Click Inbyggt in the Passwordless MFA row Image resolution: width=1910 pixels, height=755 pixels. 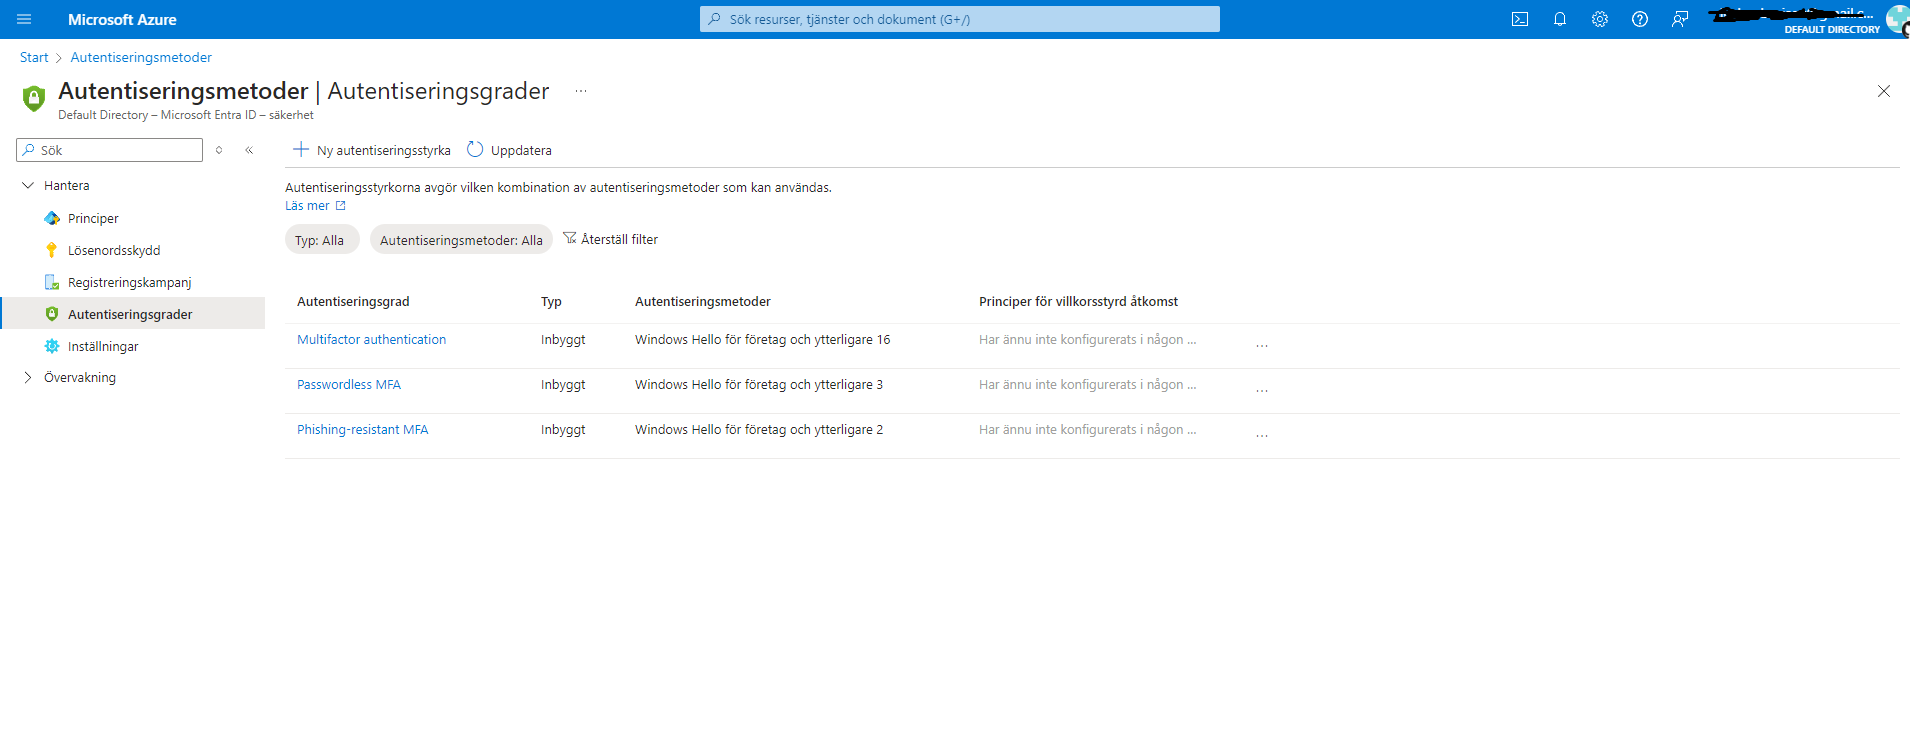pyautogui.click(x=563, y=384)
